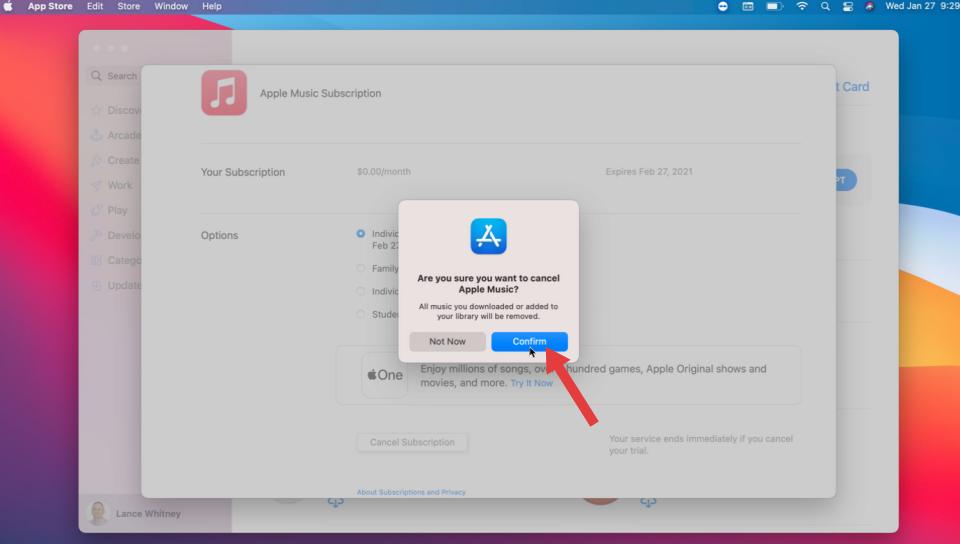Confirm canceling Apple Music
Image resolution: width=960 pixels, height=544 pixels.
529,341
